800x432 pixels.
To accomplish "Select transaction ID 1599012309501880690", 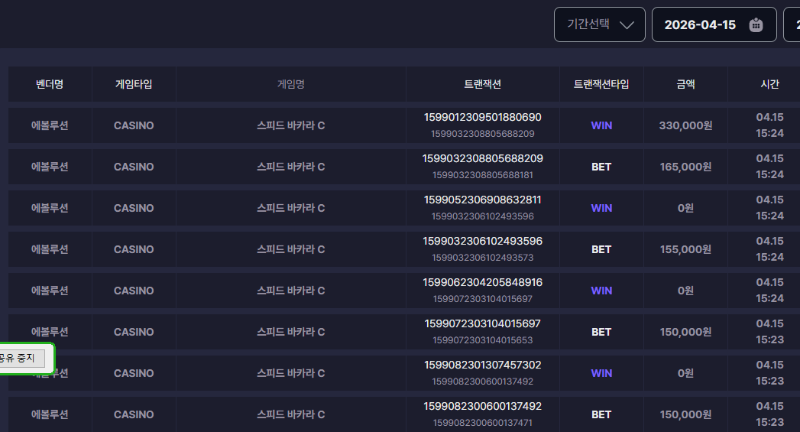I will (x=482, y=117).
